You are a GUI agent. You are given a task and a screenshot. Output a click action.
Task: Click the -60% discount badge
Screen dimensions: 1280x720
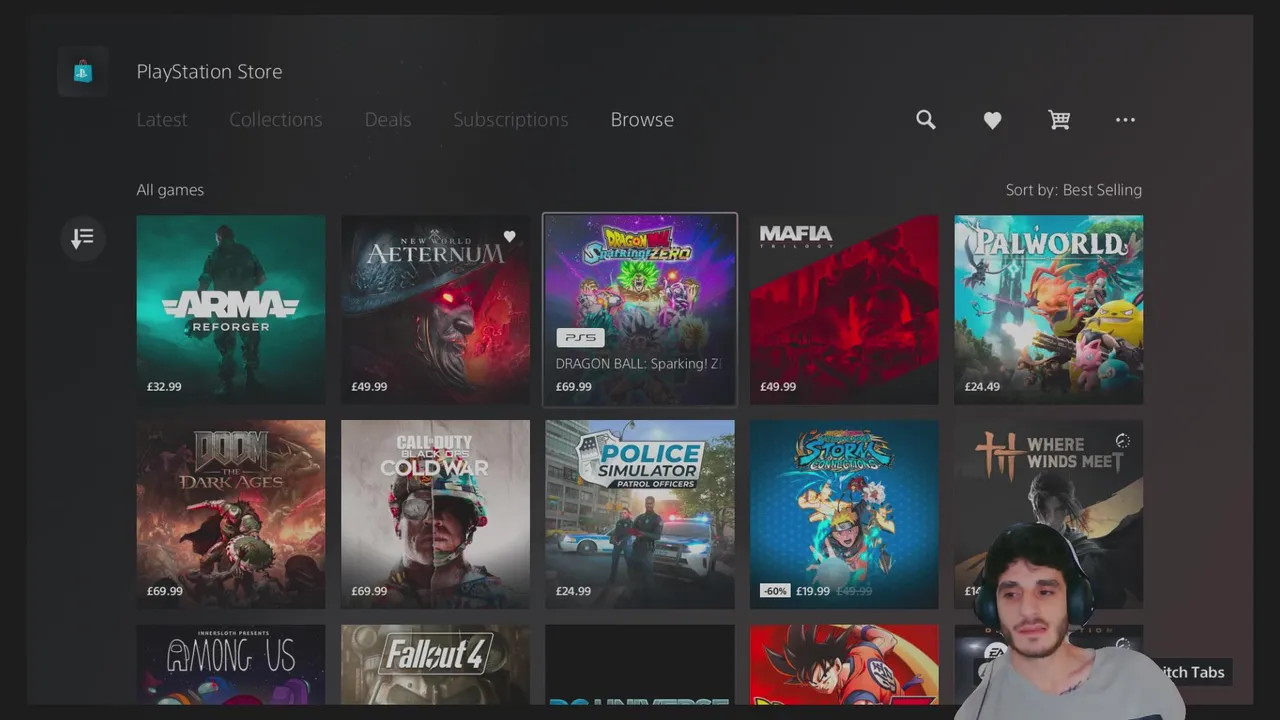[x=775, y=591]
